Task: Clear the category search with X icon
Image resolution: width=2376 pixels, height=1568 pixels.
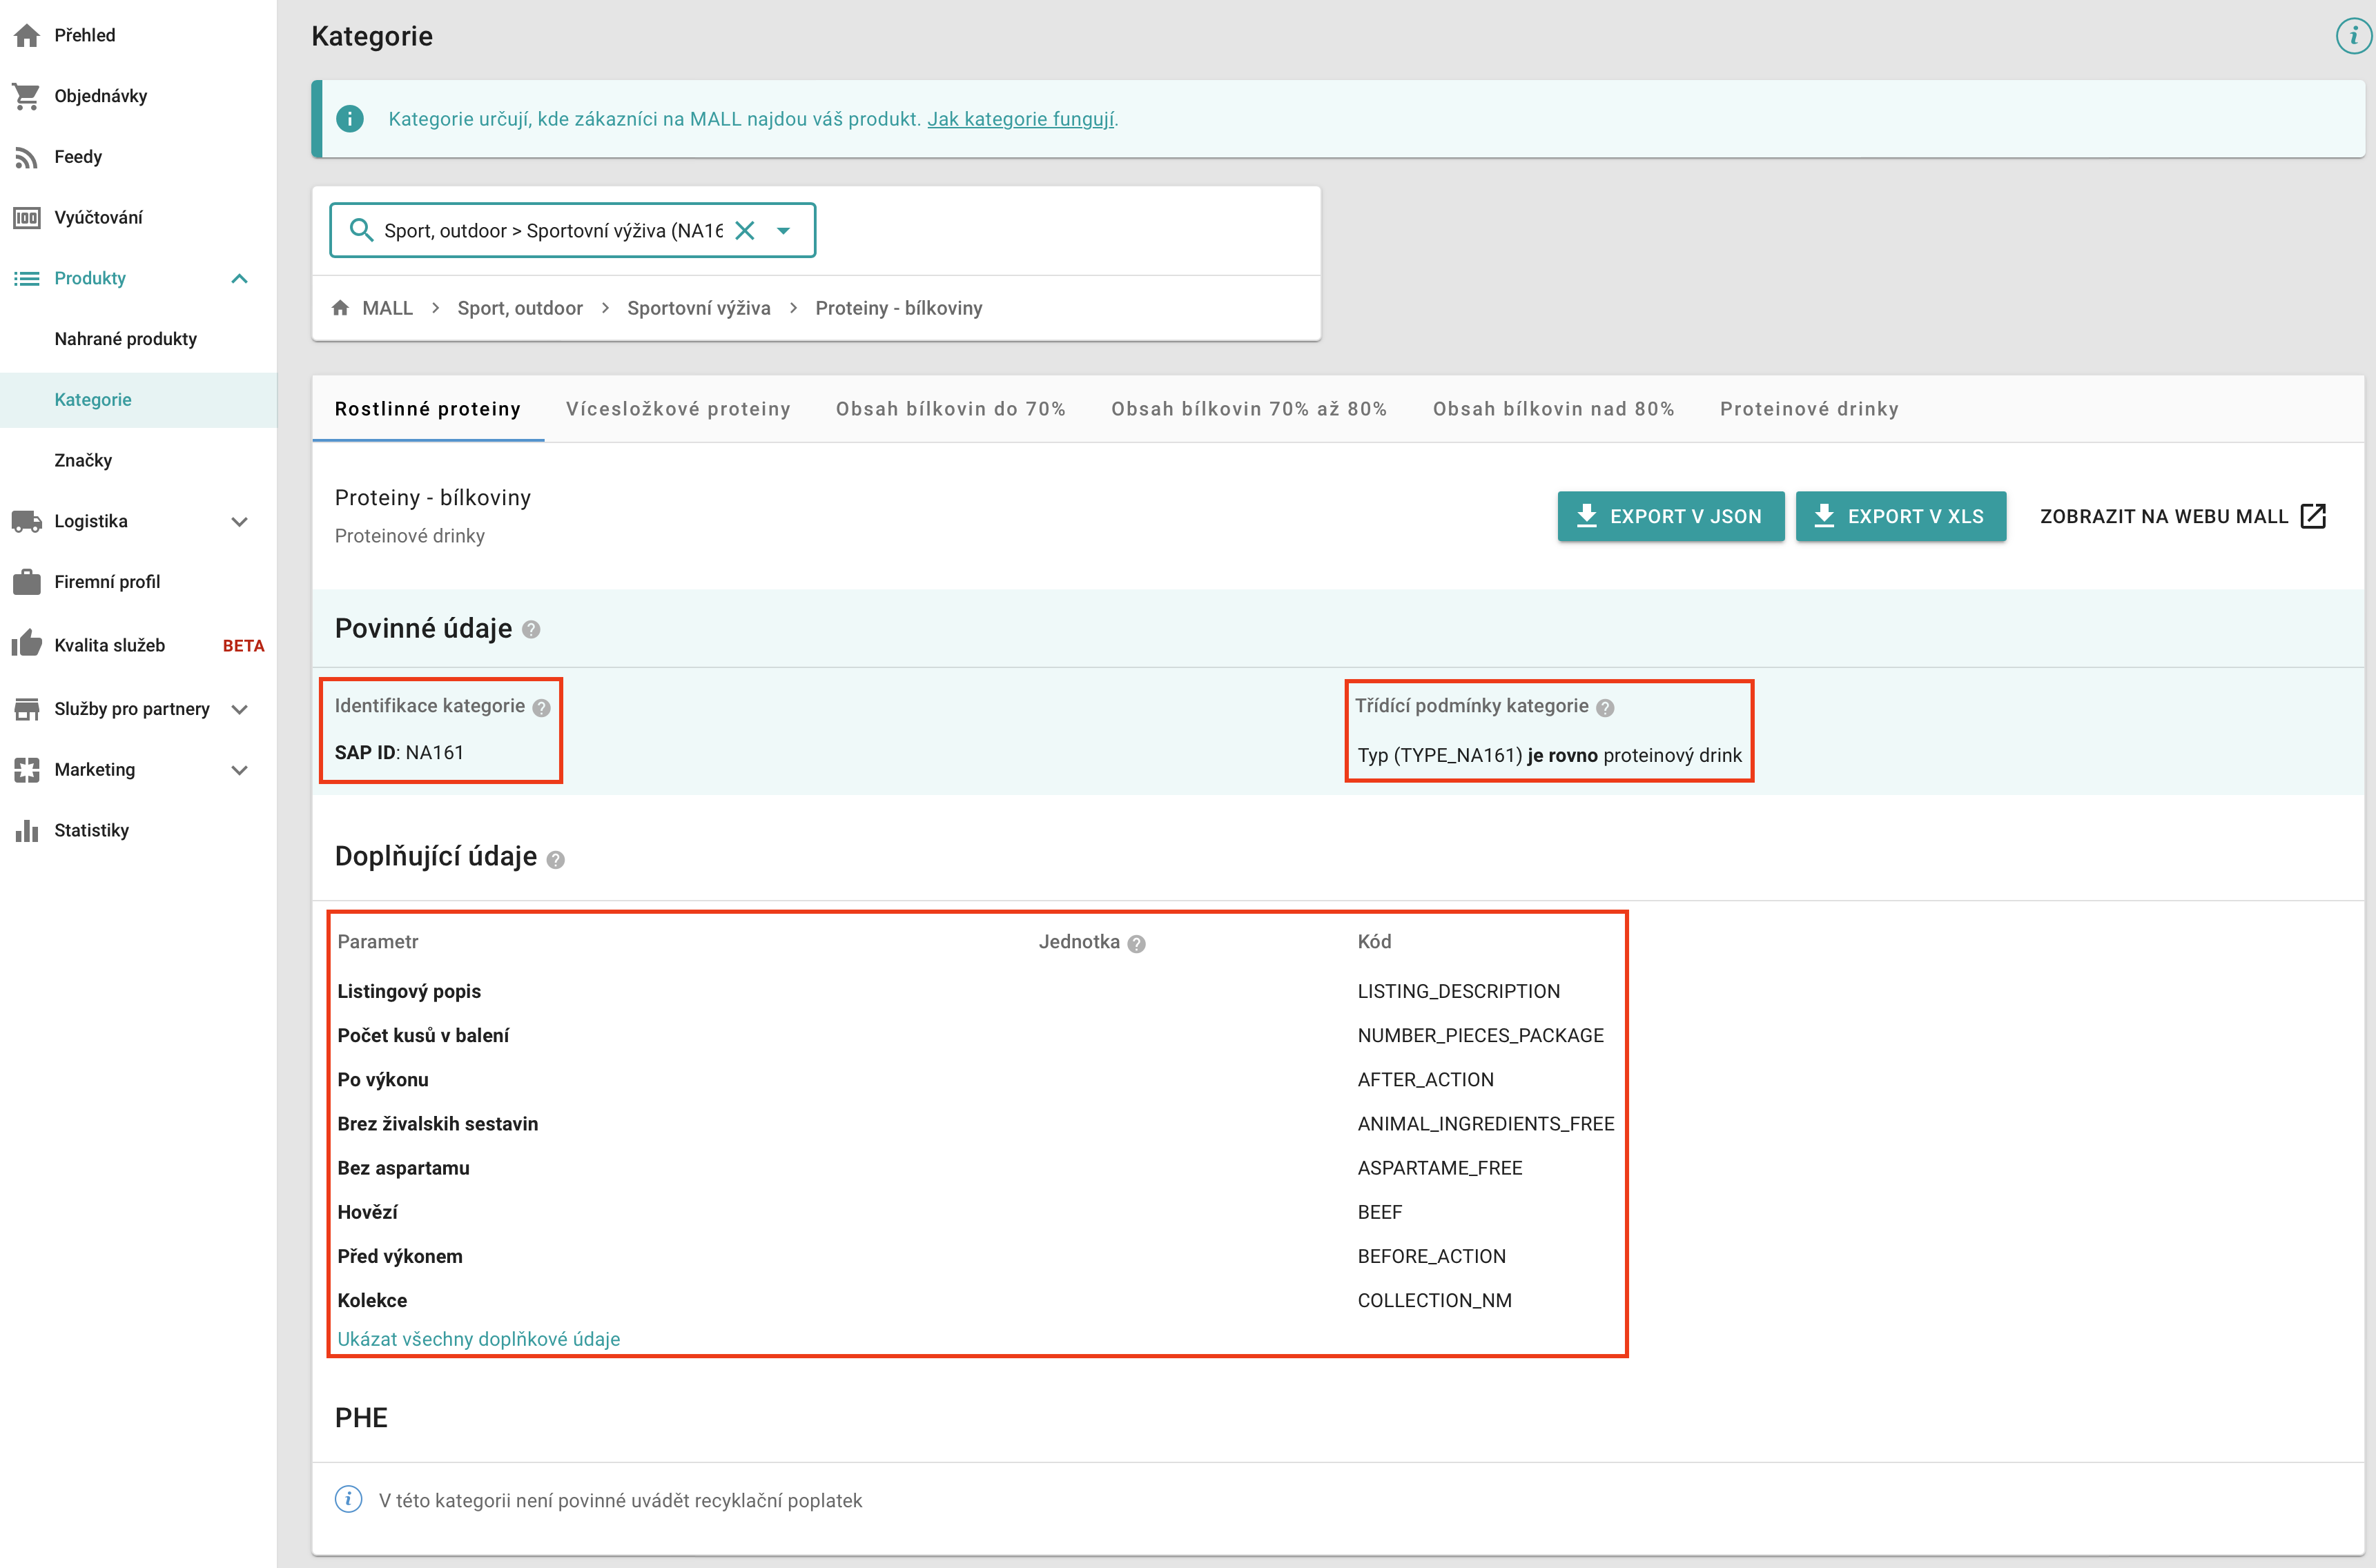Action: point(745,231)
